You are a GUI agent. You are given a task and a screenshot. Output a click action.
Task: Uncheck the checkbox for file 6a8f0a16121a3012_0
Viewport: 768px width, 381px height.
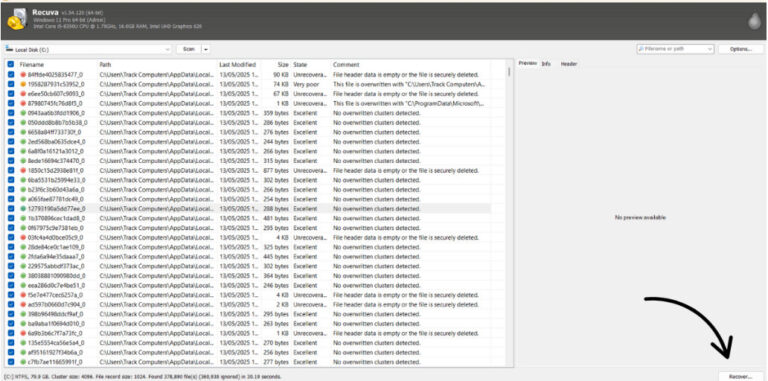tap(11, 151)
